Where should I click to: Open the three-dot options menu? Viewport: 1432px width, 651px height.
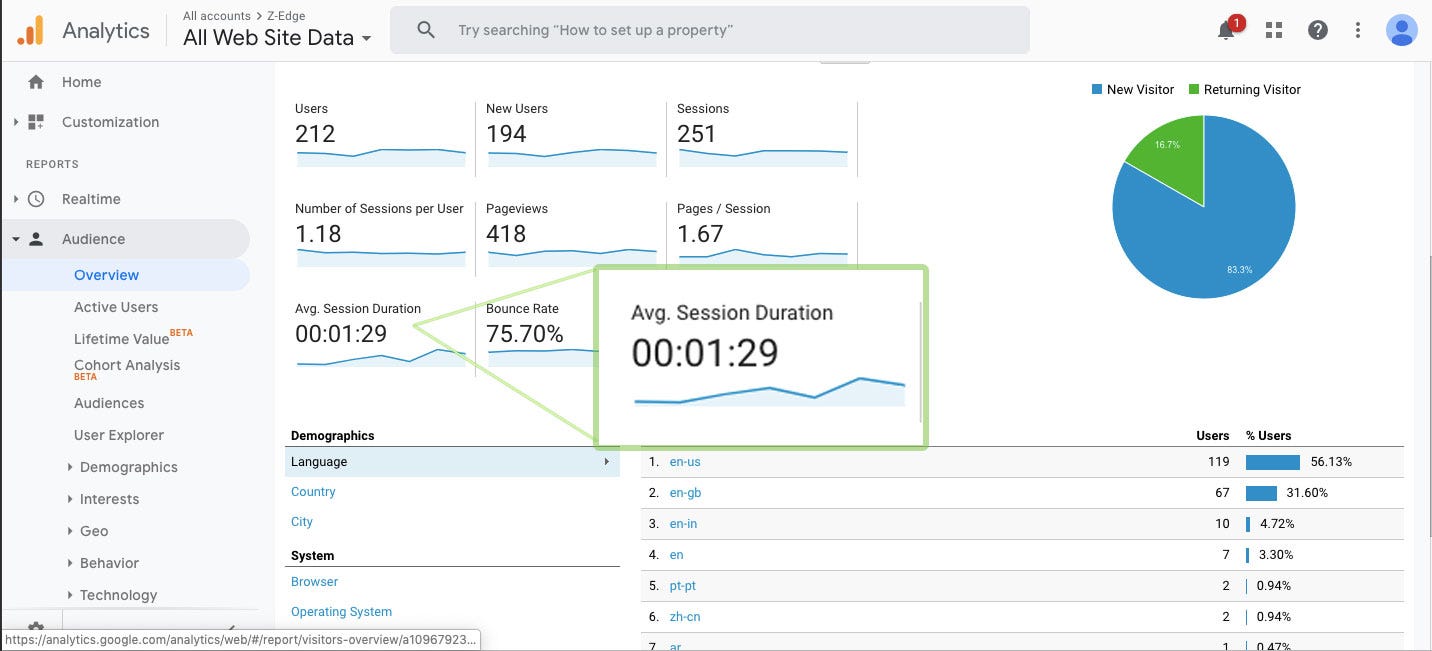(x=1357, y=30)
